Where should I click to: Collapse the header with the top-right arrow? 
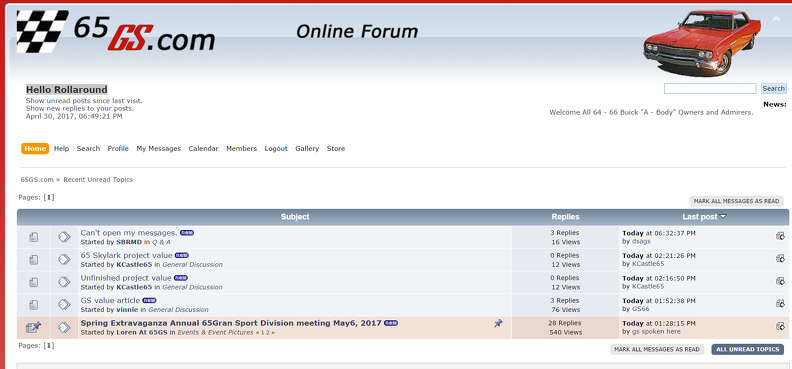(x=776, y=20)
